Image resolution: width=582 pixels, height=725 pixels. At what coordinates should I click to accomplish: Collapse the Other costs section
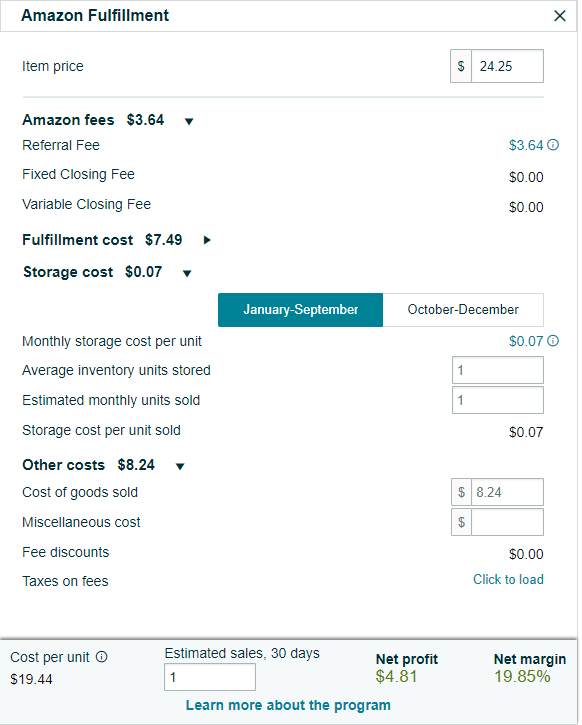[x=180, y=466]
